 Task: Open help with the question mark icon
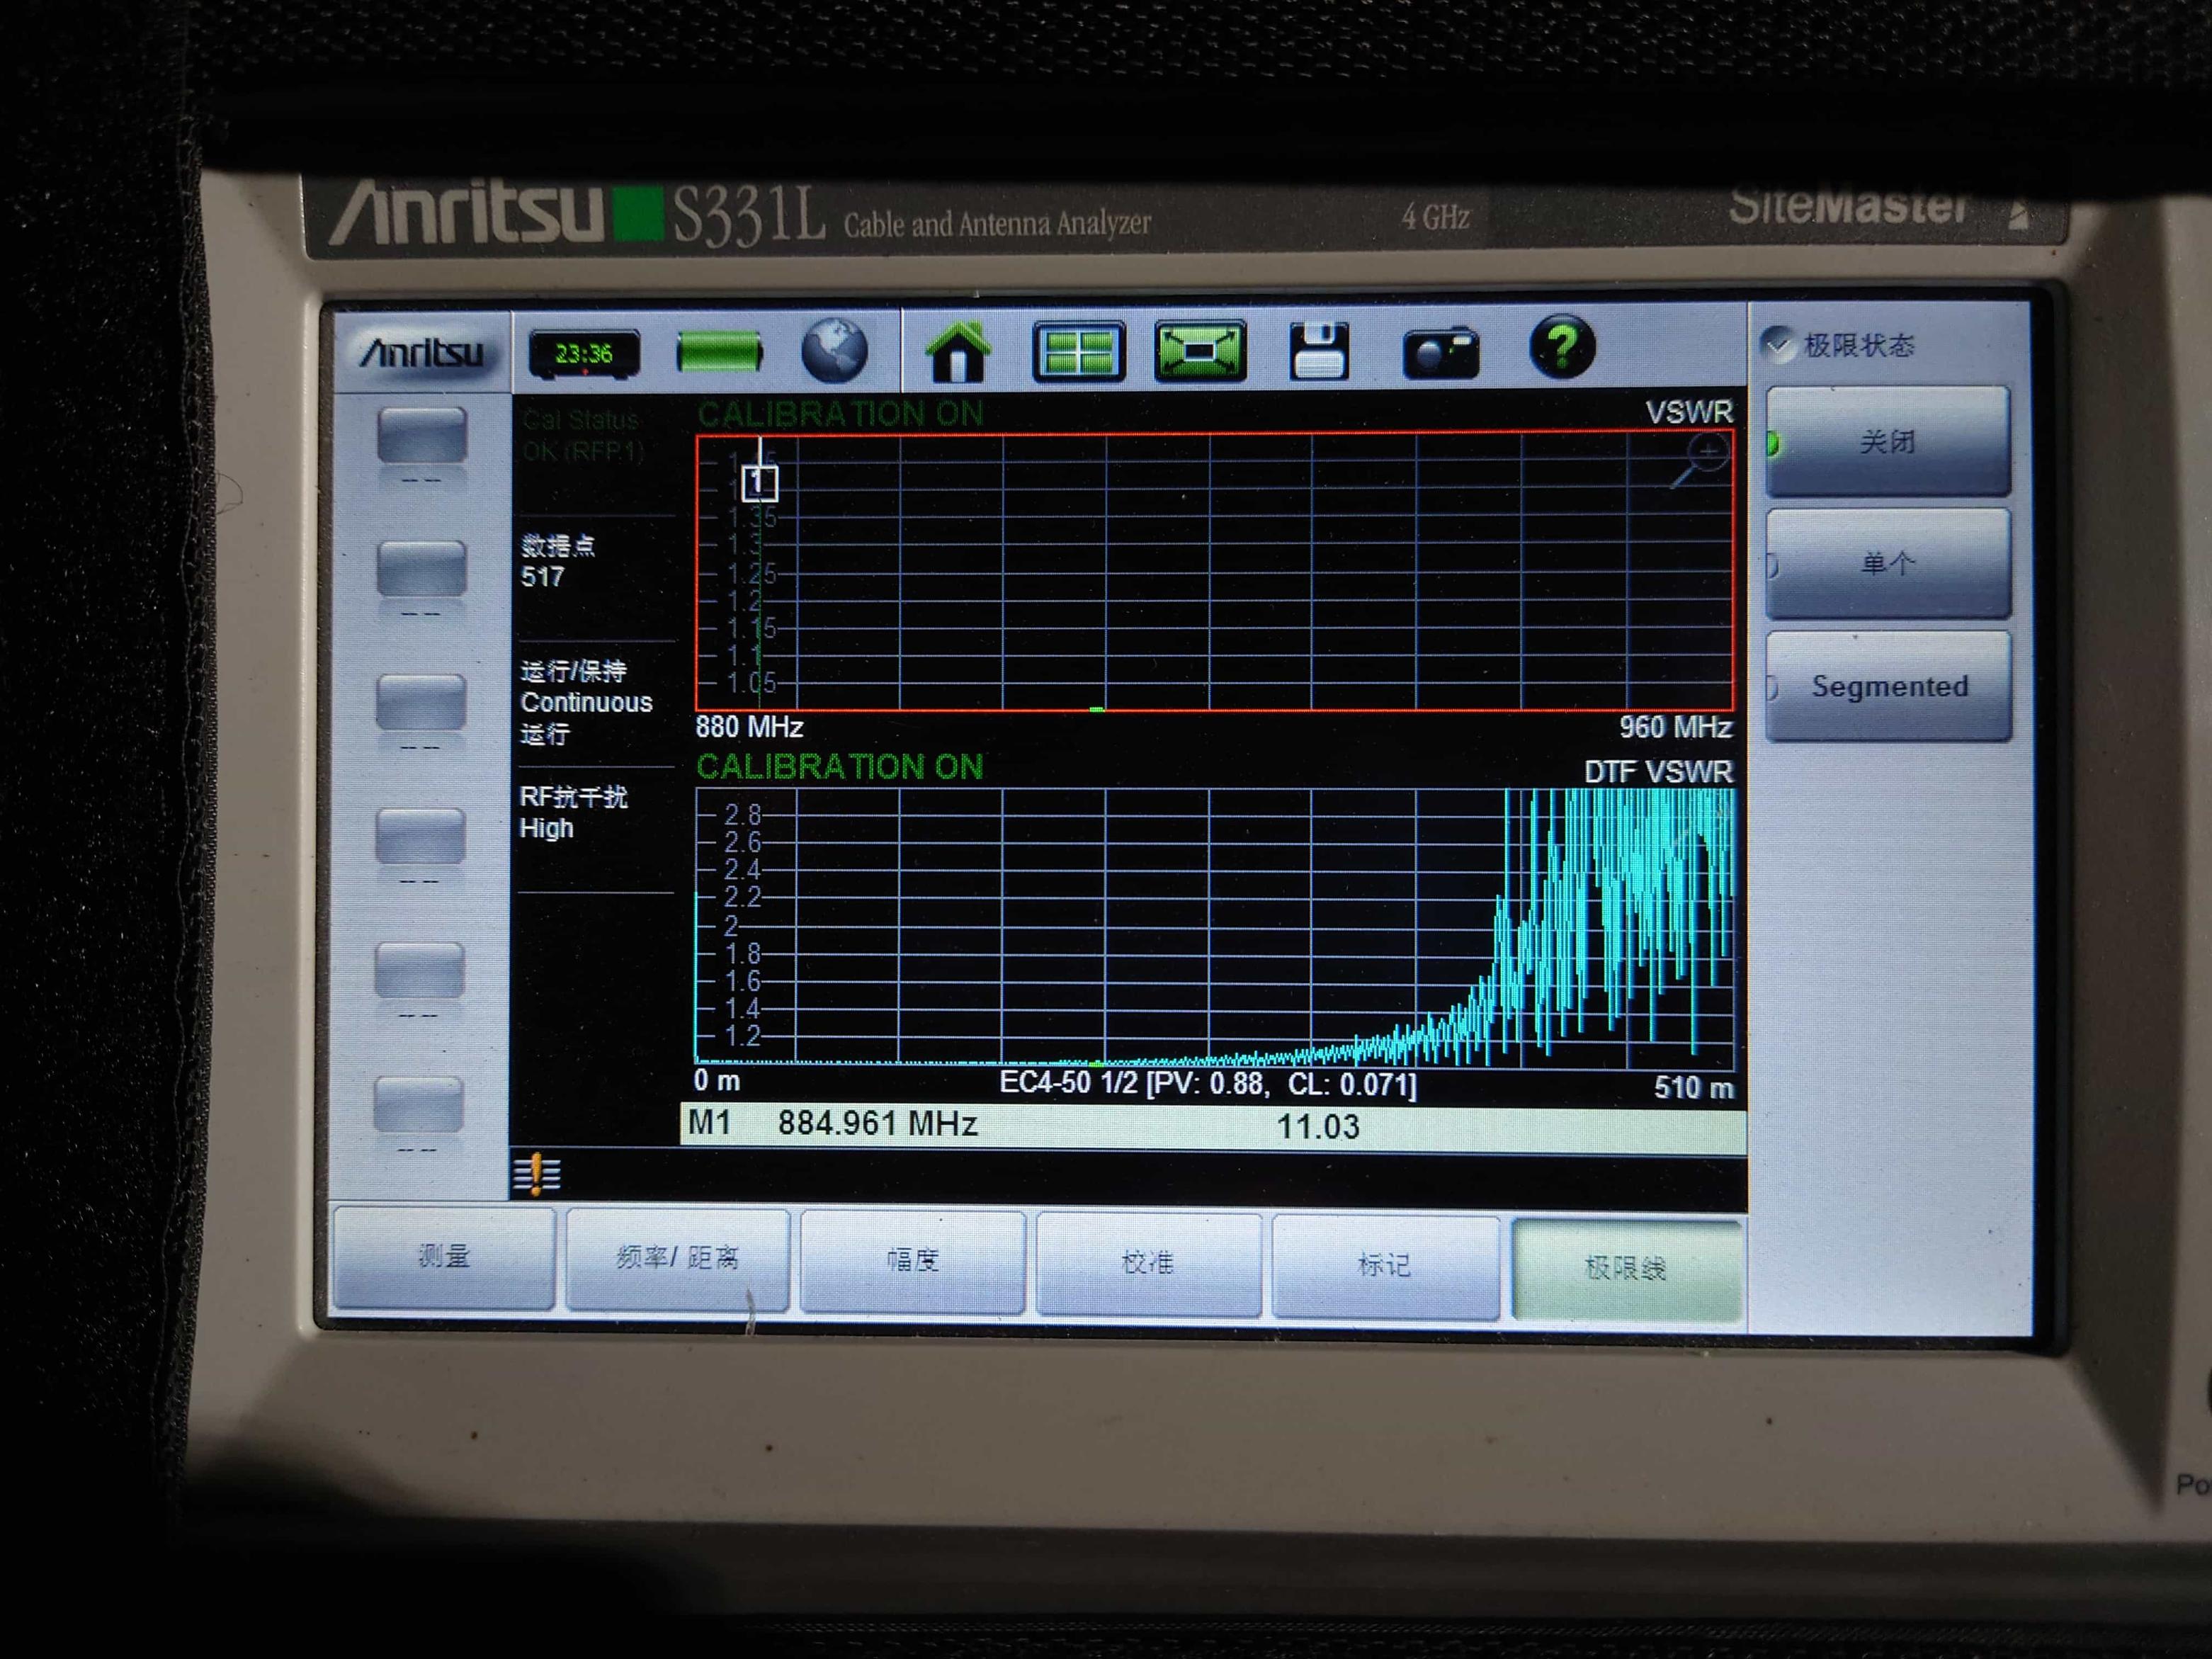click(x=1561, y=348)
